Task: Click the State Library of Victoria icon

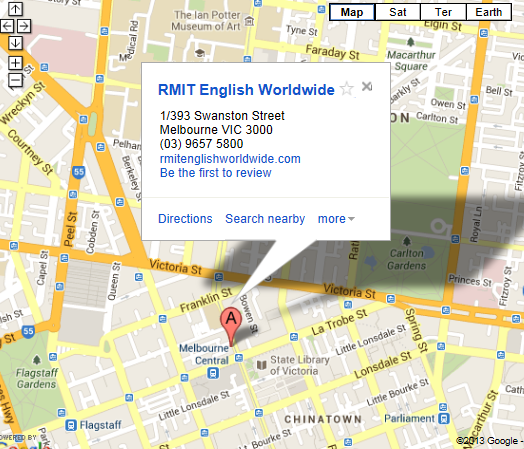Action: pos(262,364)
